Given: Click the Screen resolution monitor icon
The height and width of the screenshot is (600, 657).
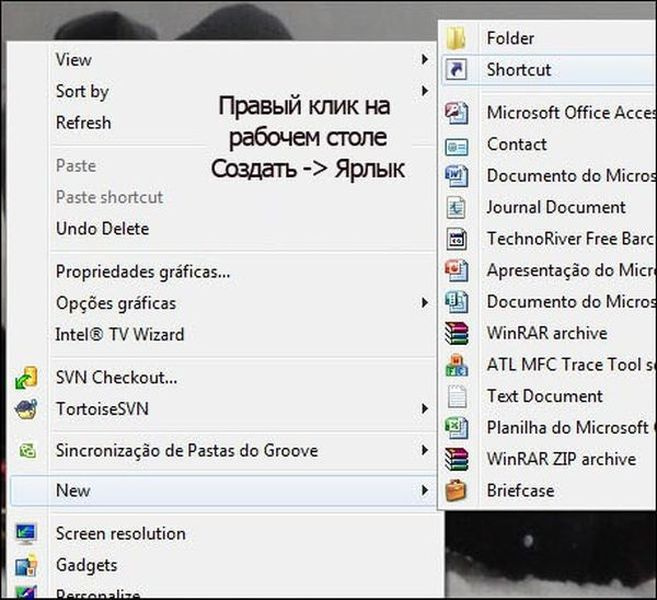Looking at the screenshot, I should [x=26, y=533].
